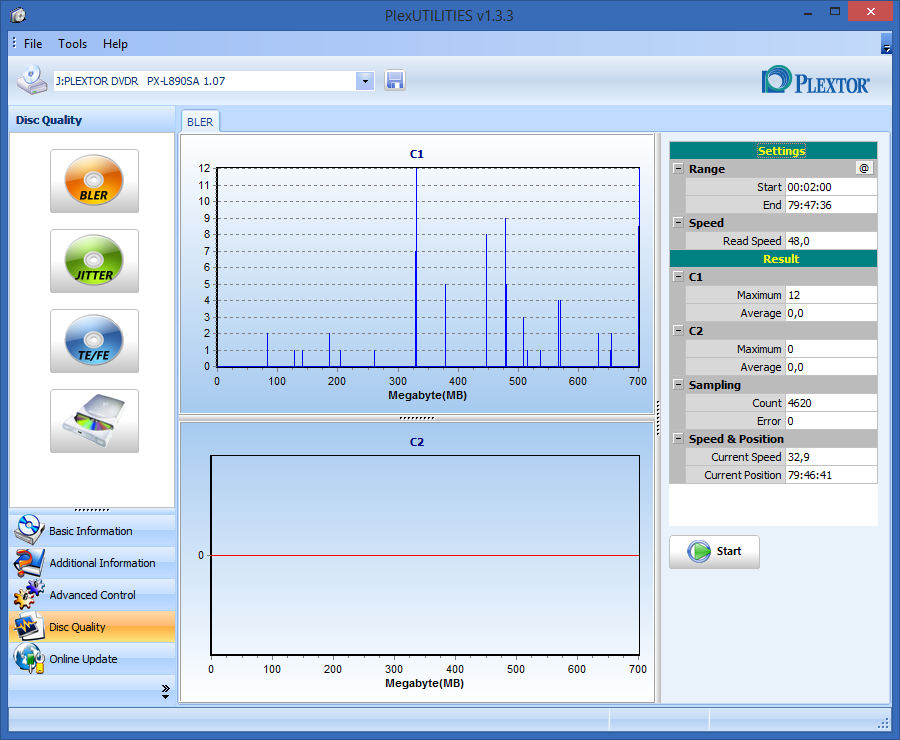Click the menu bar grip handle
The height and width of the screenshot is (740, 900).
(x=14, y=43)
